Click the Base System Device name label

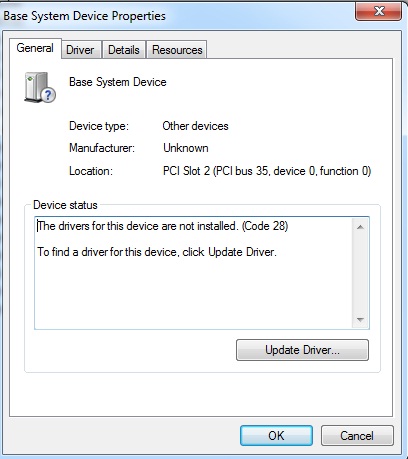point(118,82)
